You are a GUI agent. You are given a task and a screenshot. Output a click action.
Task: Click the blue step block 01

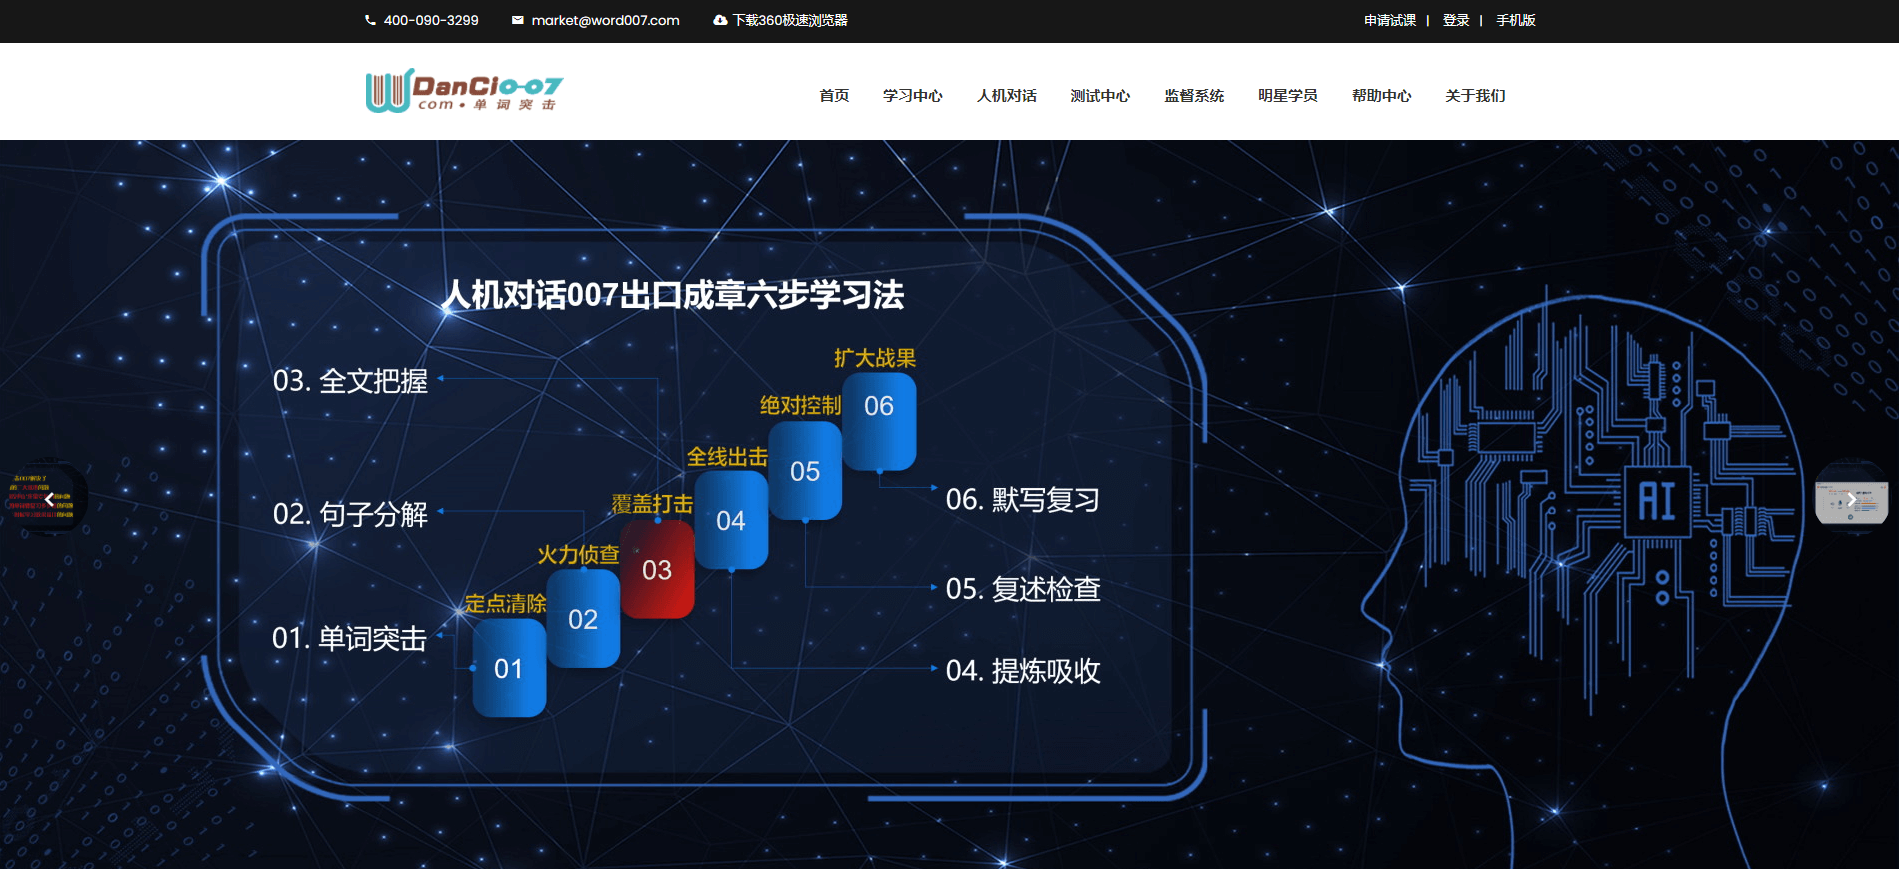click(509, 668)
